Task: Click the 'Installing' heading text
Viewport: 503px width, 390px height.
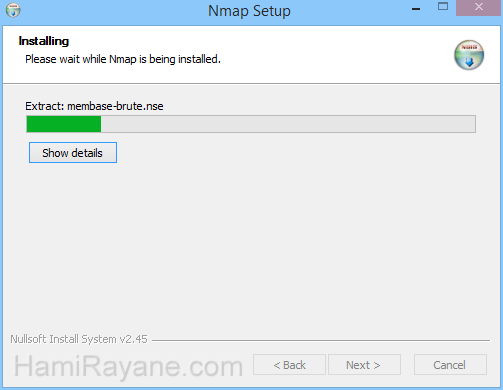Action: pyautogui.click(x=44, y=41)
